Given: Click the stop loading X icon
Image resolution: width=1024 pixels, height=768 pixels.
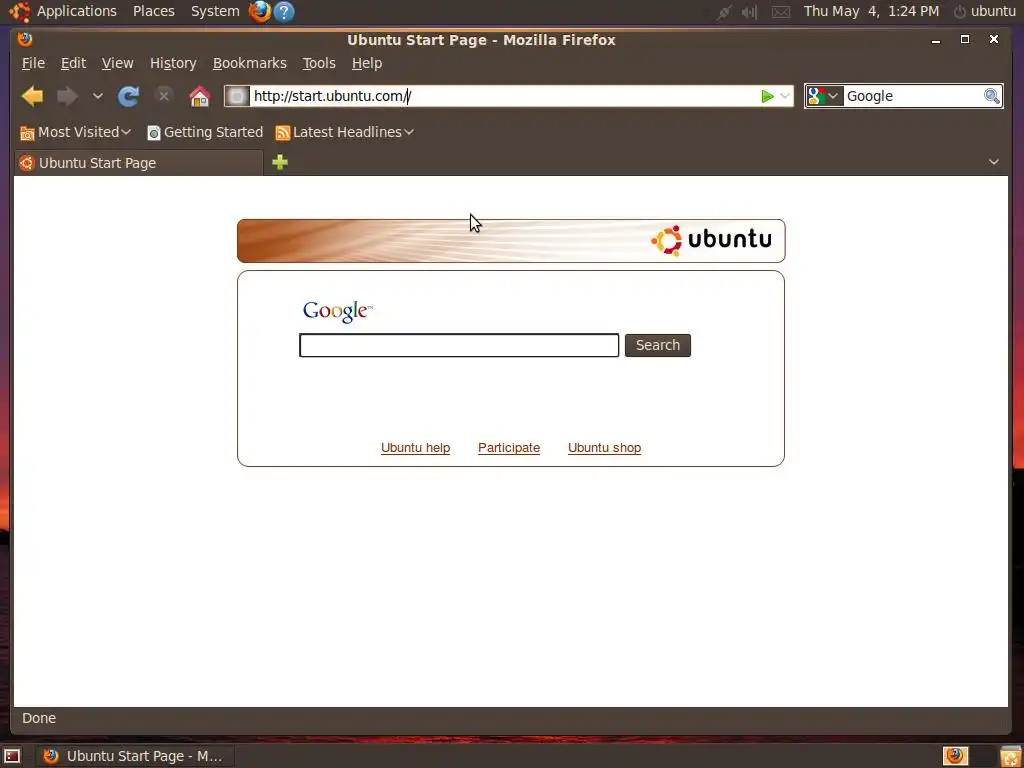Looking at the screenshot, I should click(x=163, y=97).
